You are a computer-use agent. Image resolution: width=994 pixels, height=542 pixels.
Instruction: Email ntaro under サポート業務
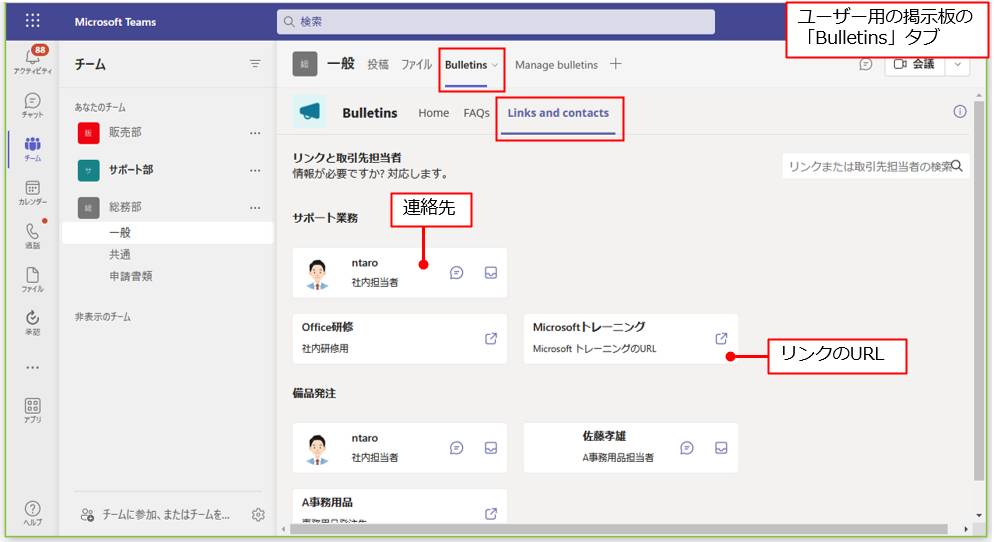click(x=491, y=273)
